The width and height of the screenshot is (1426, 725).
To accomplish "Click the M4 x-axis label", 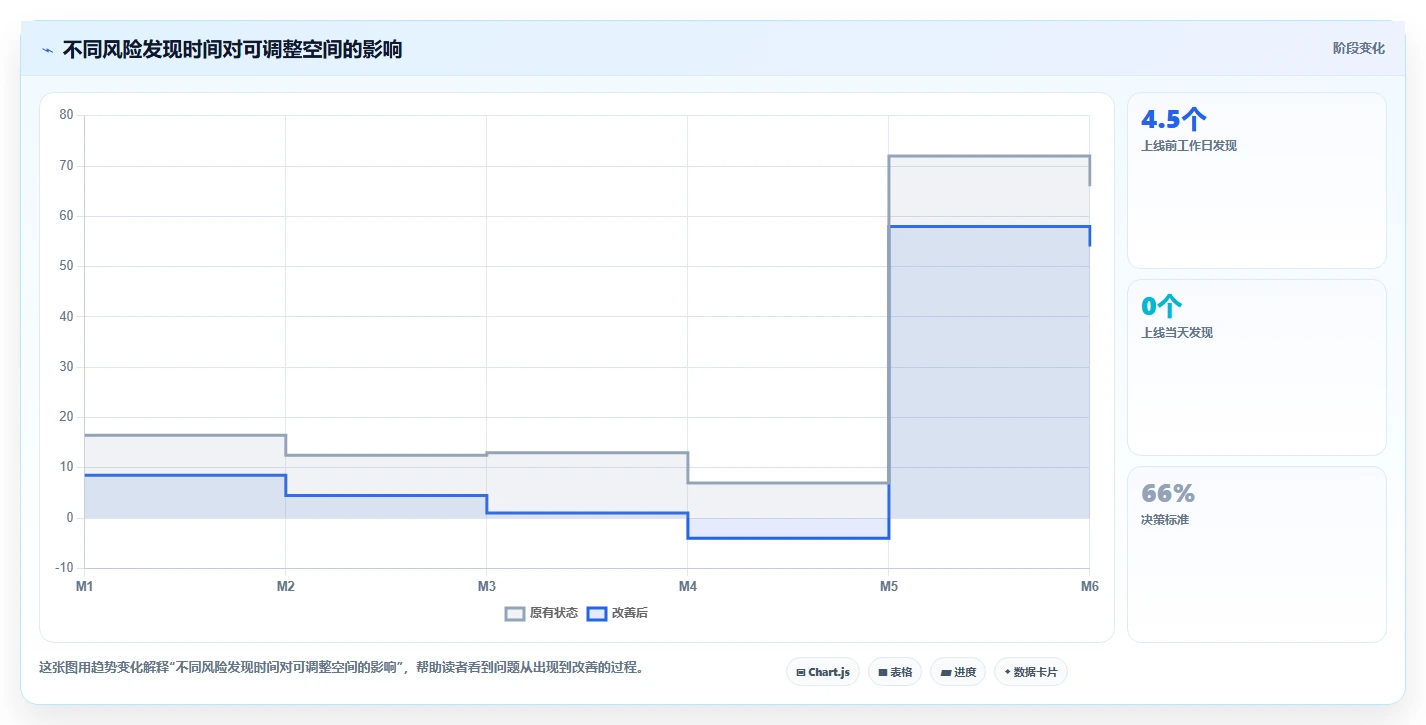I will pyautogui.click(x=688, y=586).
